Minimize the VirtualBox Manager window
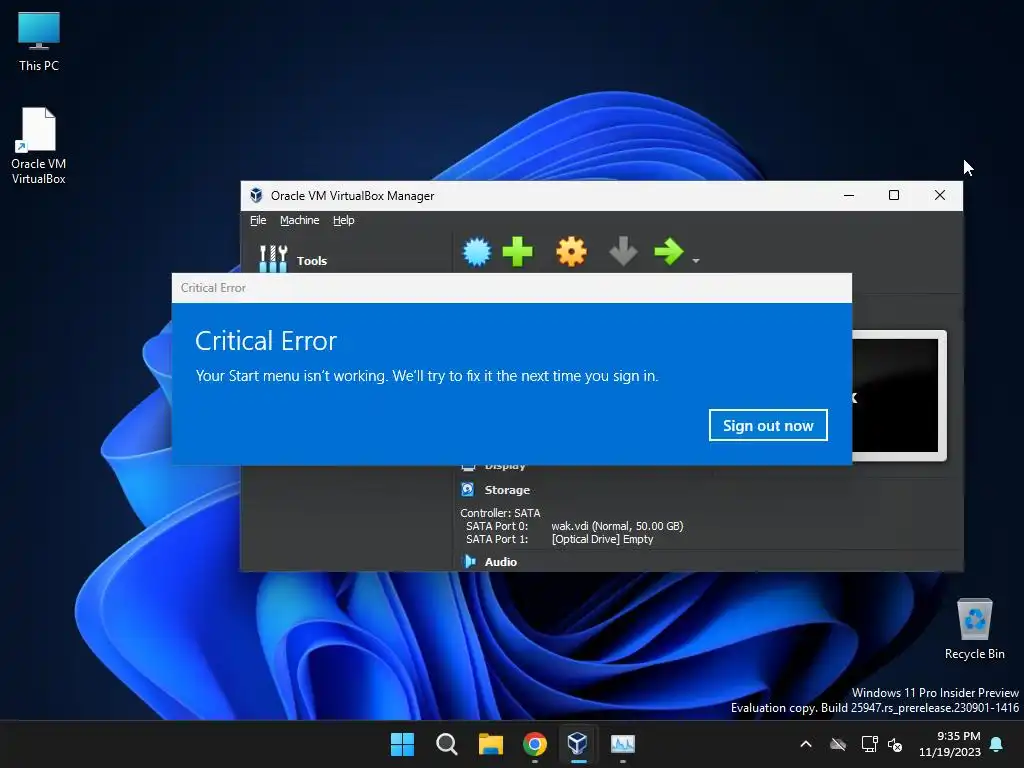 coord(849,195)
